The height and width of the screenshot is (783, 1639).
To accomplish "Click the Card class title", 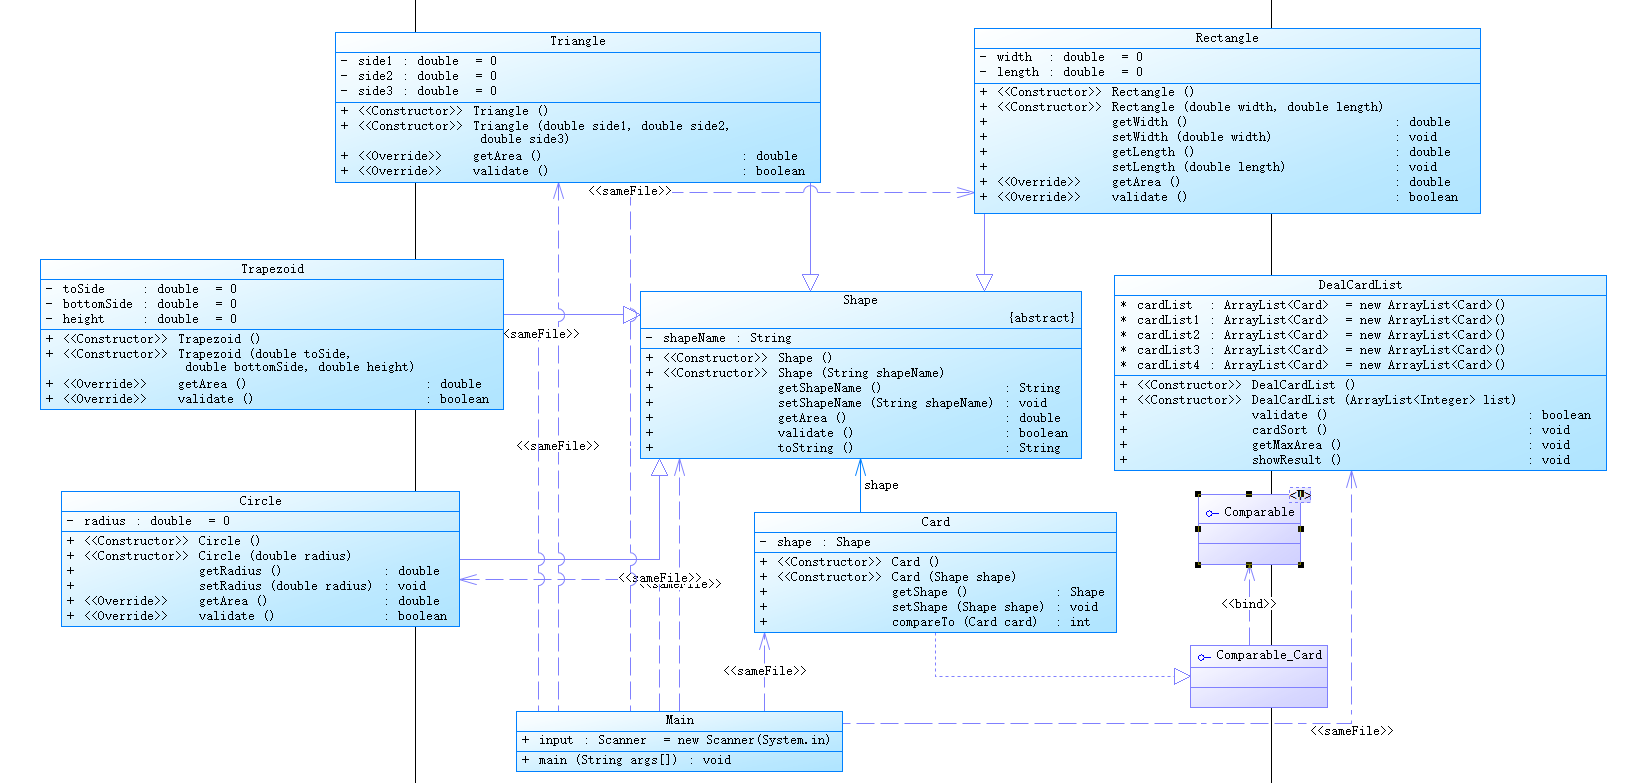I will point(935,522).
